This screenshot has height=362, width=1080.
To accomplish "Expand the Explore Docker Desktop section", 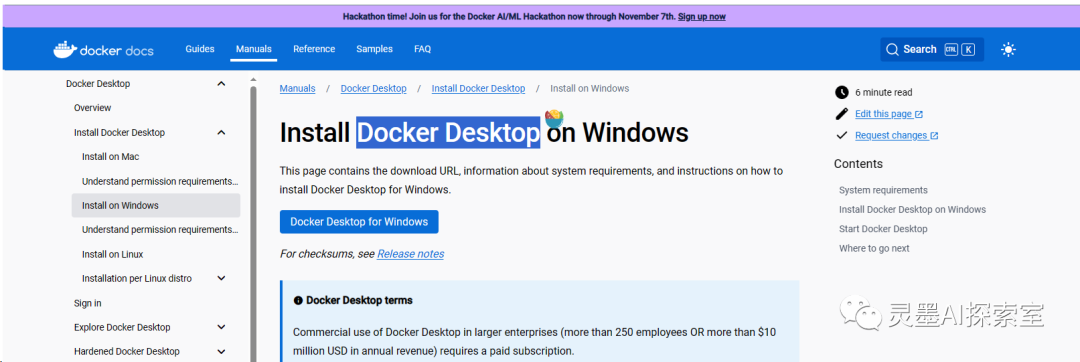I will (x=221, y=328).
